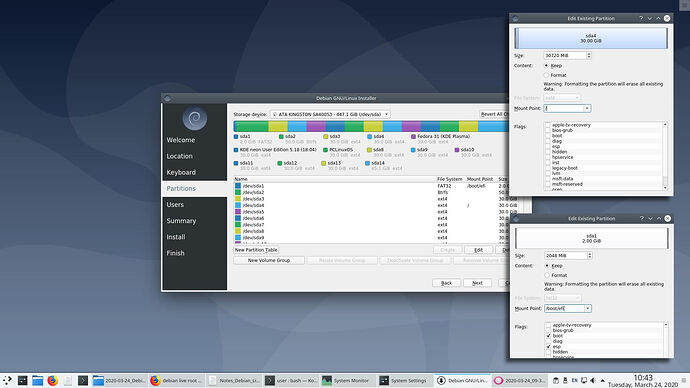
Task: Select Format content in sda1 dialog
Action: (x=547, y=275)
